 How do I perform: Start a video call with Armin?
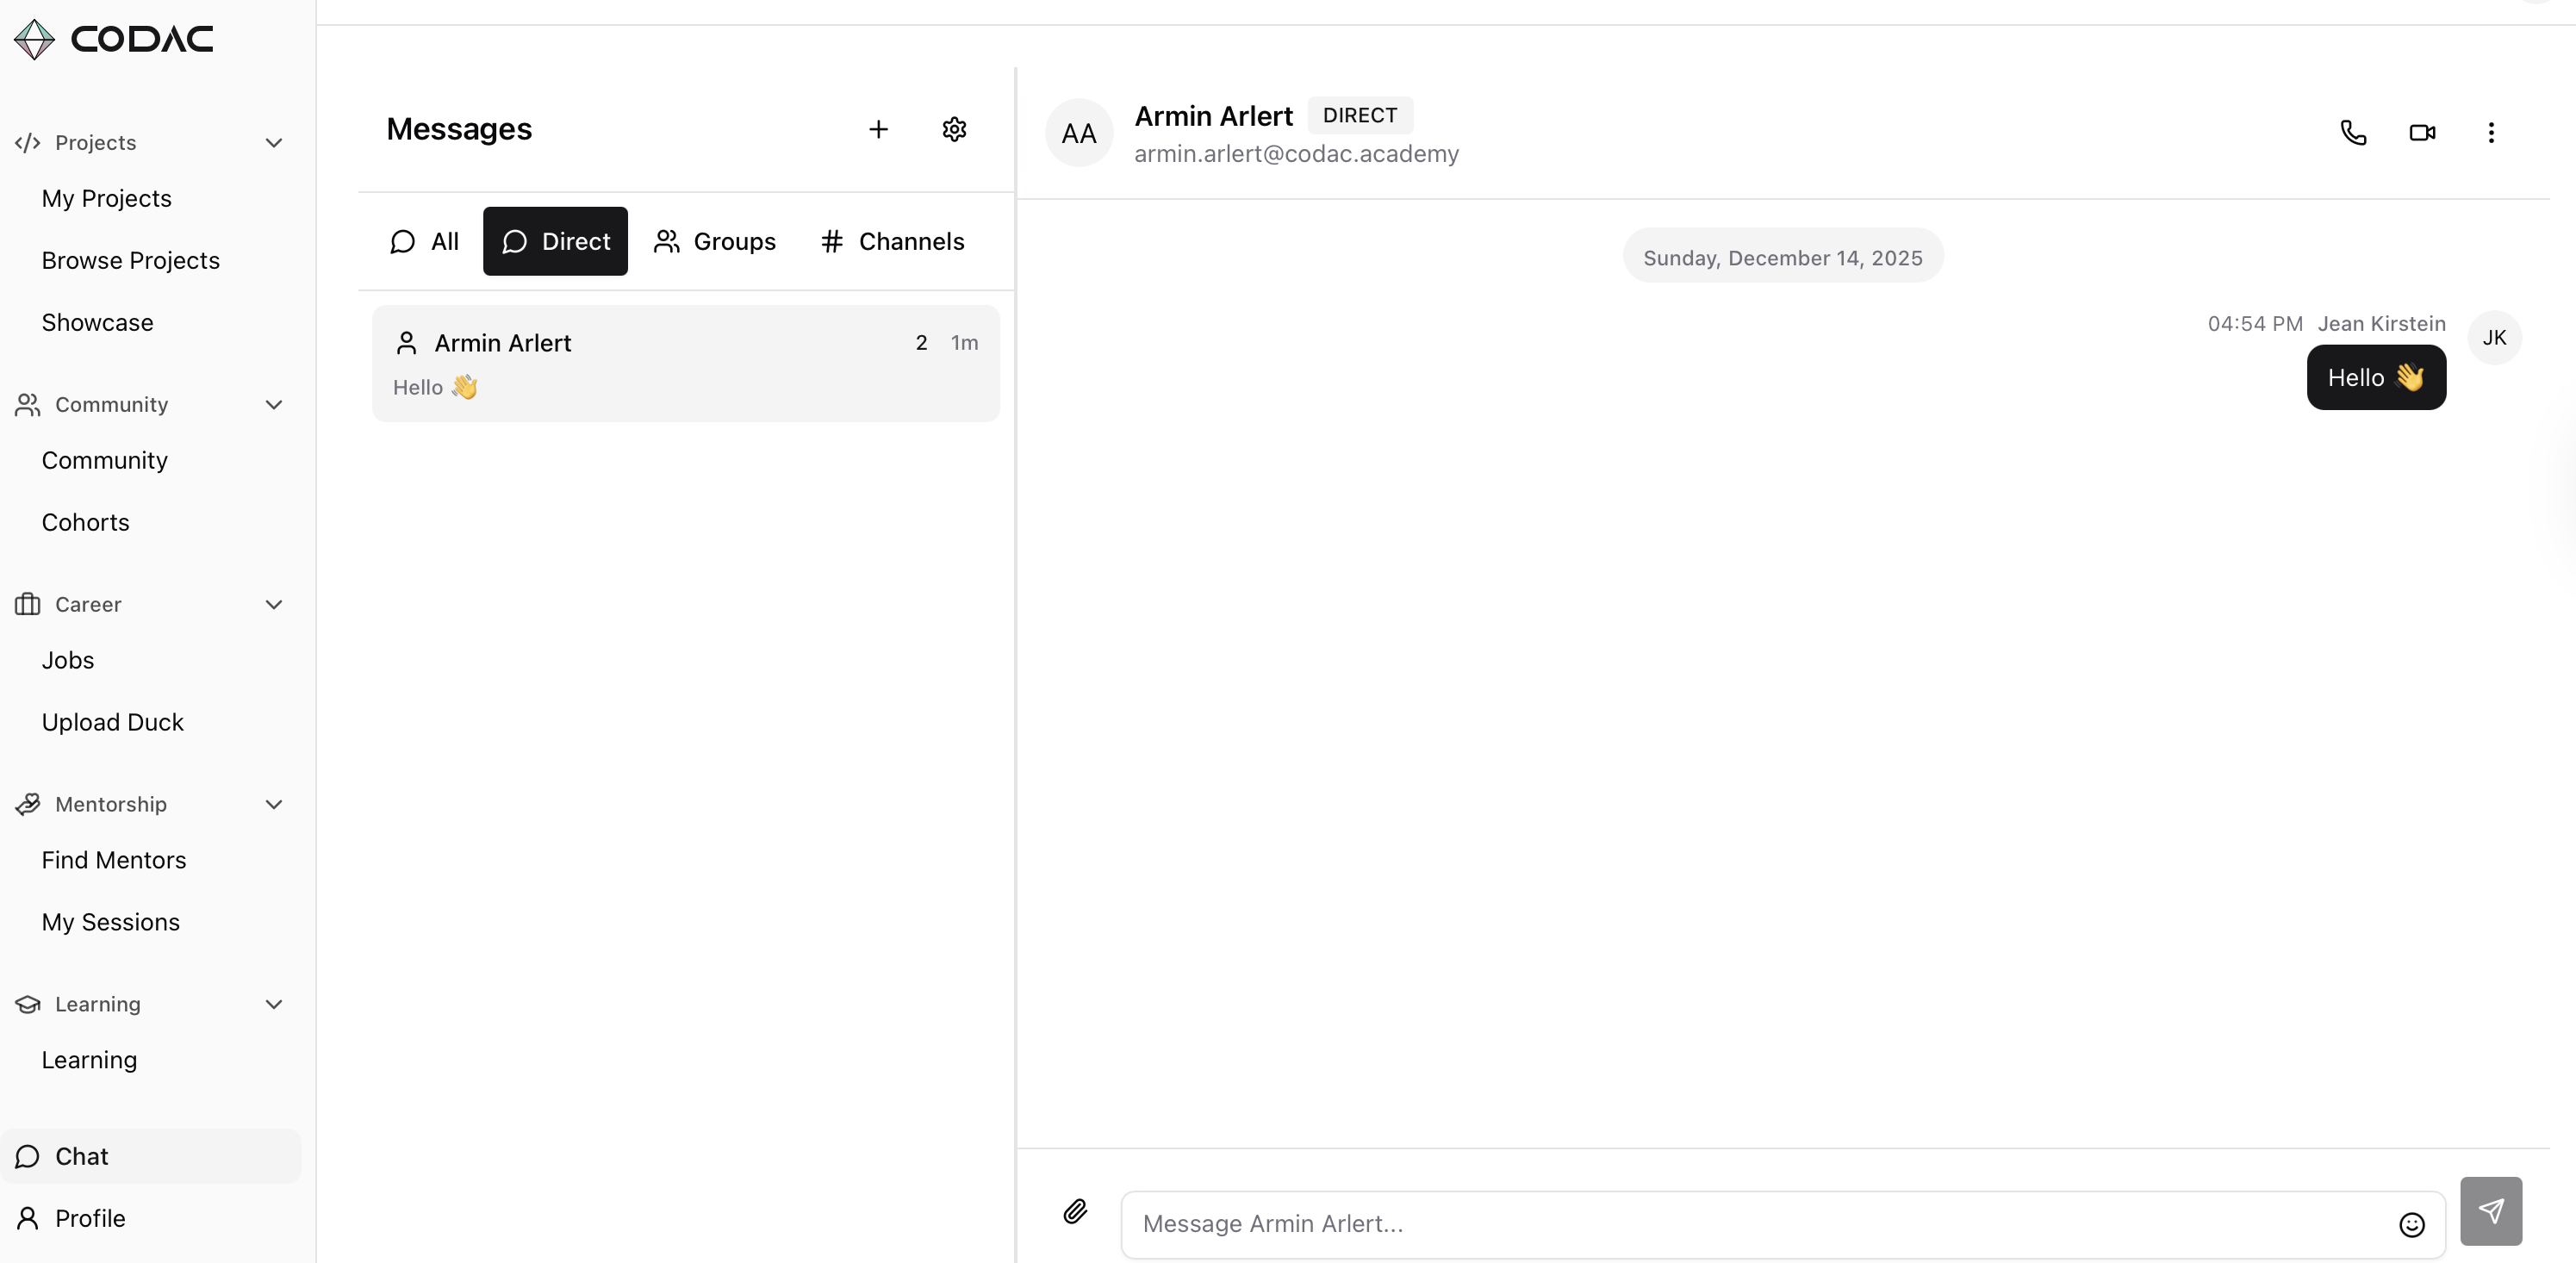pyautogui.click(x=2422, y=132)
